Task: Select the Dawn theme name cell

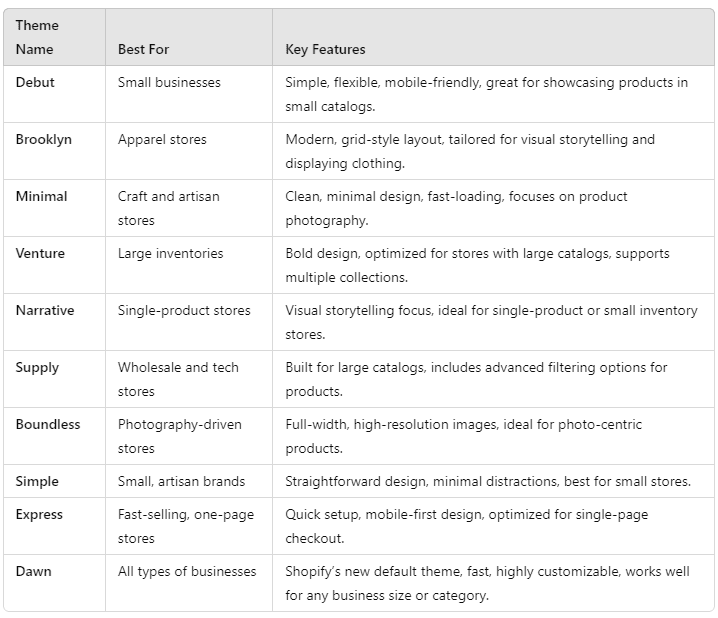Action: pos(34,571)
